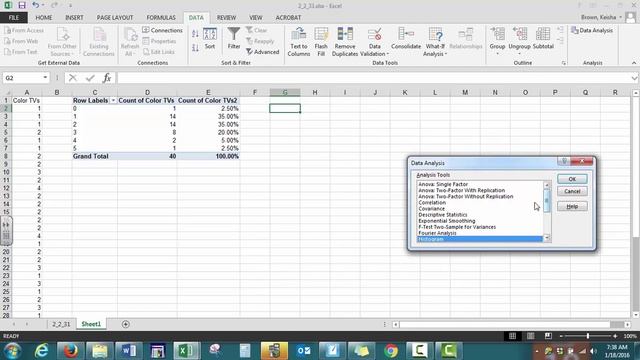640x360 pixels.
Task: Select Histogram in analysis list
Action: [x=480, y=239]
